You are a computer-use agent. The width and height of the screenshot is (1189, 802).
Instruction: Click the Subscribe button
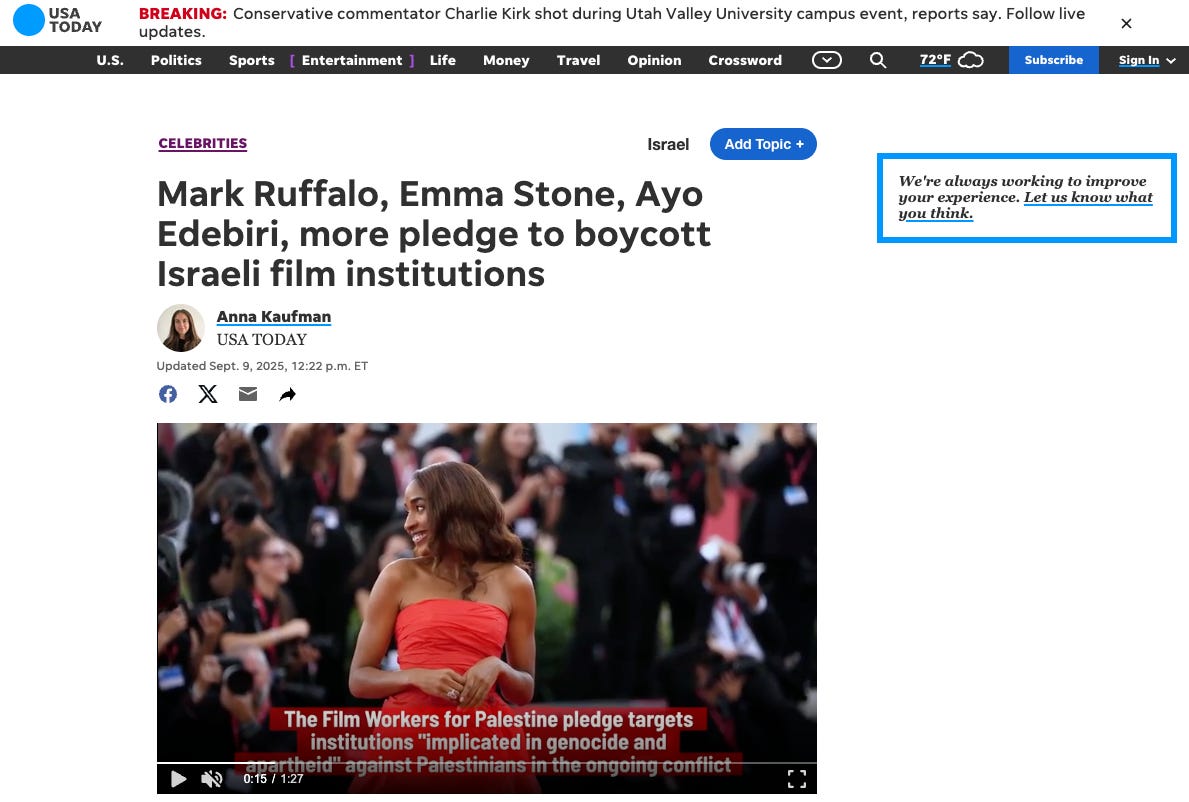(1053, 60)
